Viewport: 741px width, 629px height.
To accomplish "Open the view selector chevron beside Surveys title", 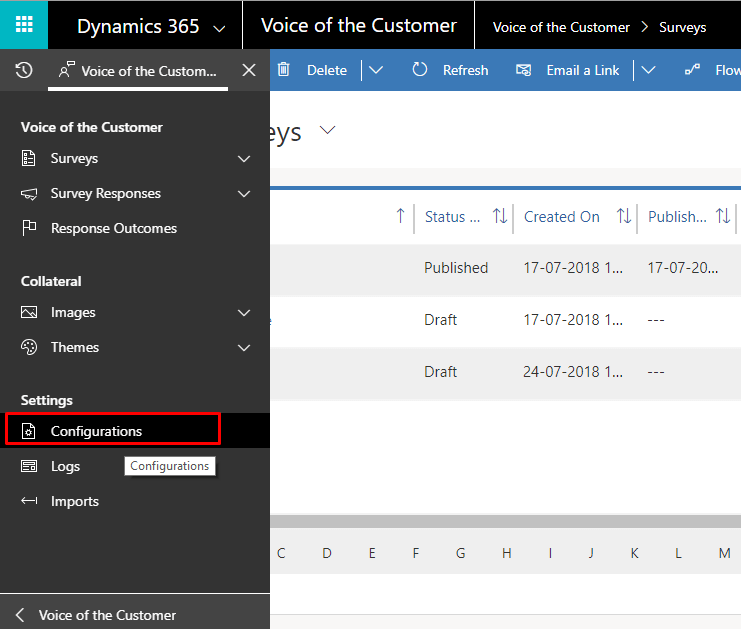I will 327,130.
